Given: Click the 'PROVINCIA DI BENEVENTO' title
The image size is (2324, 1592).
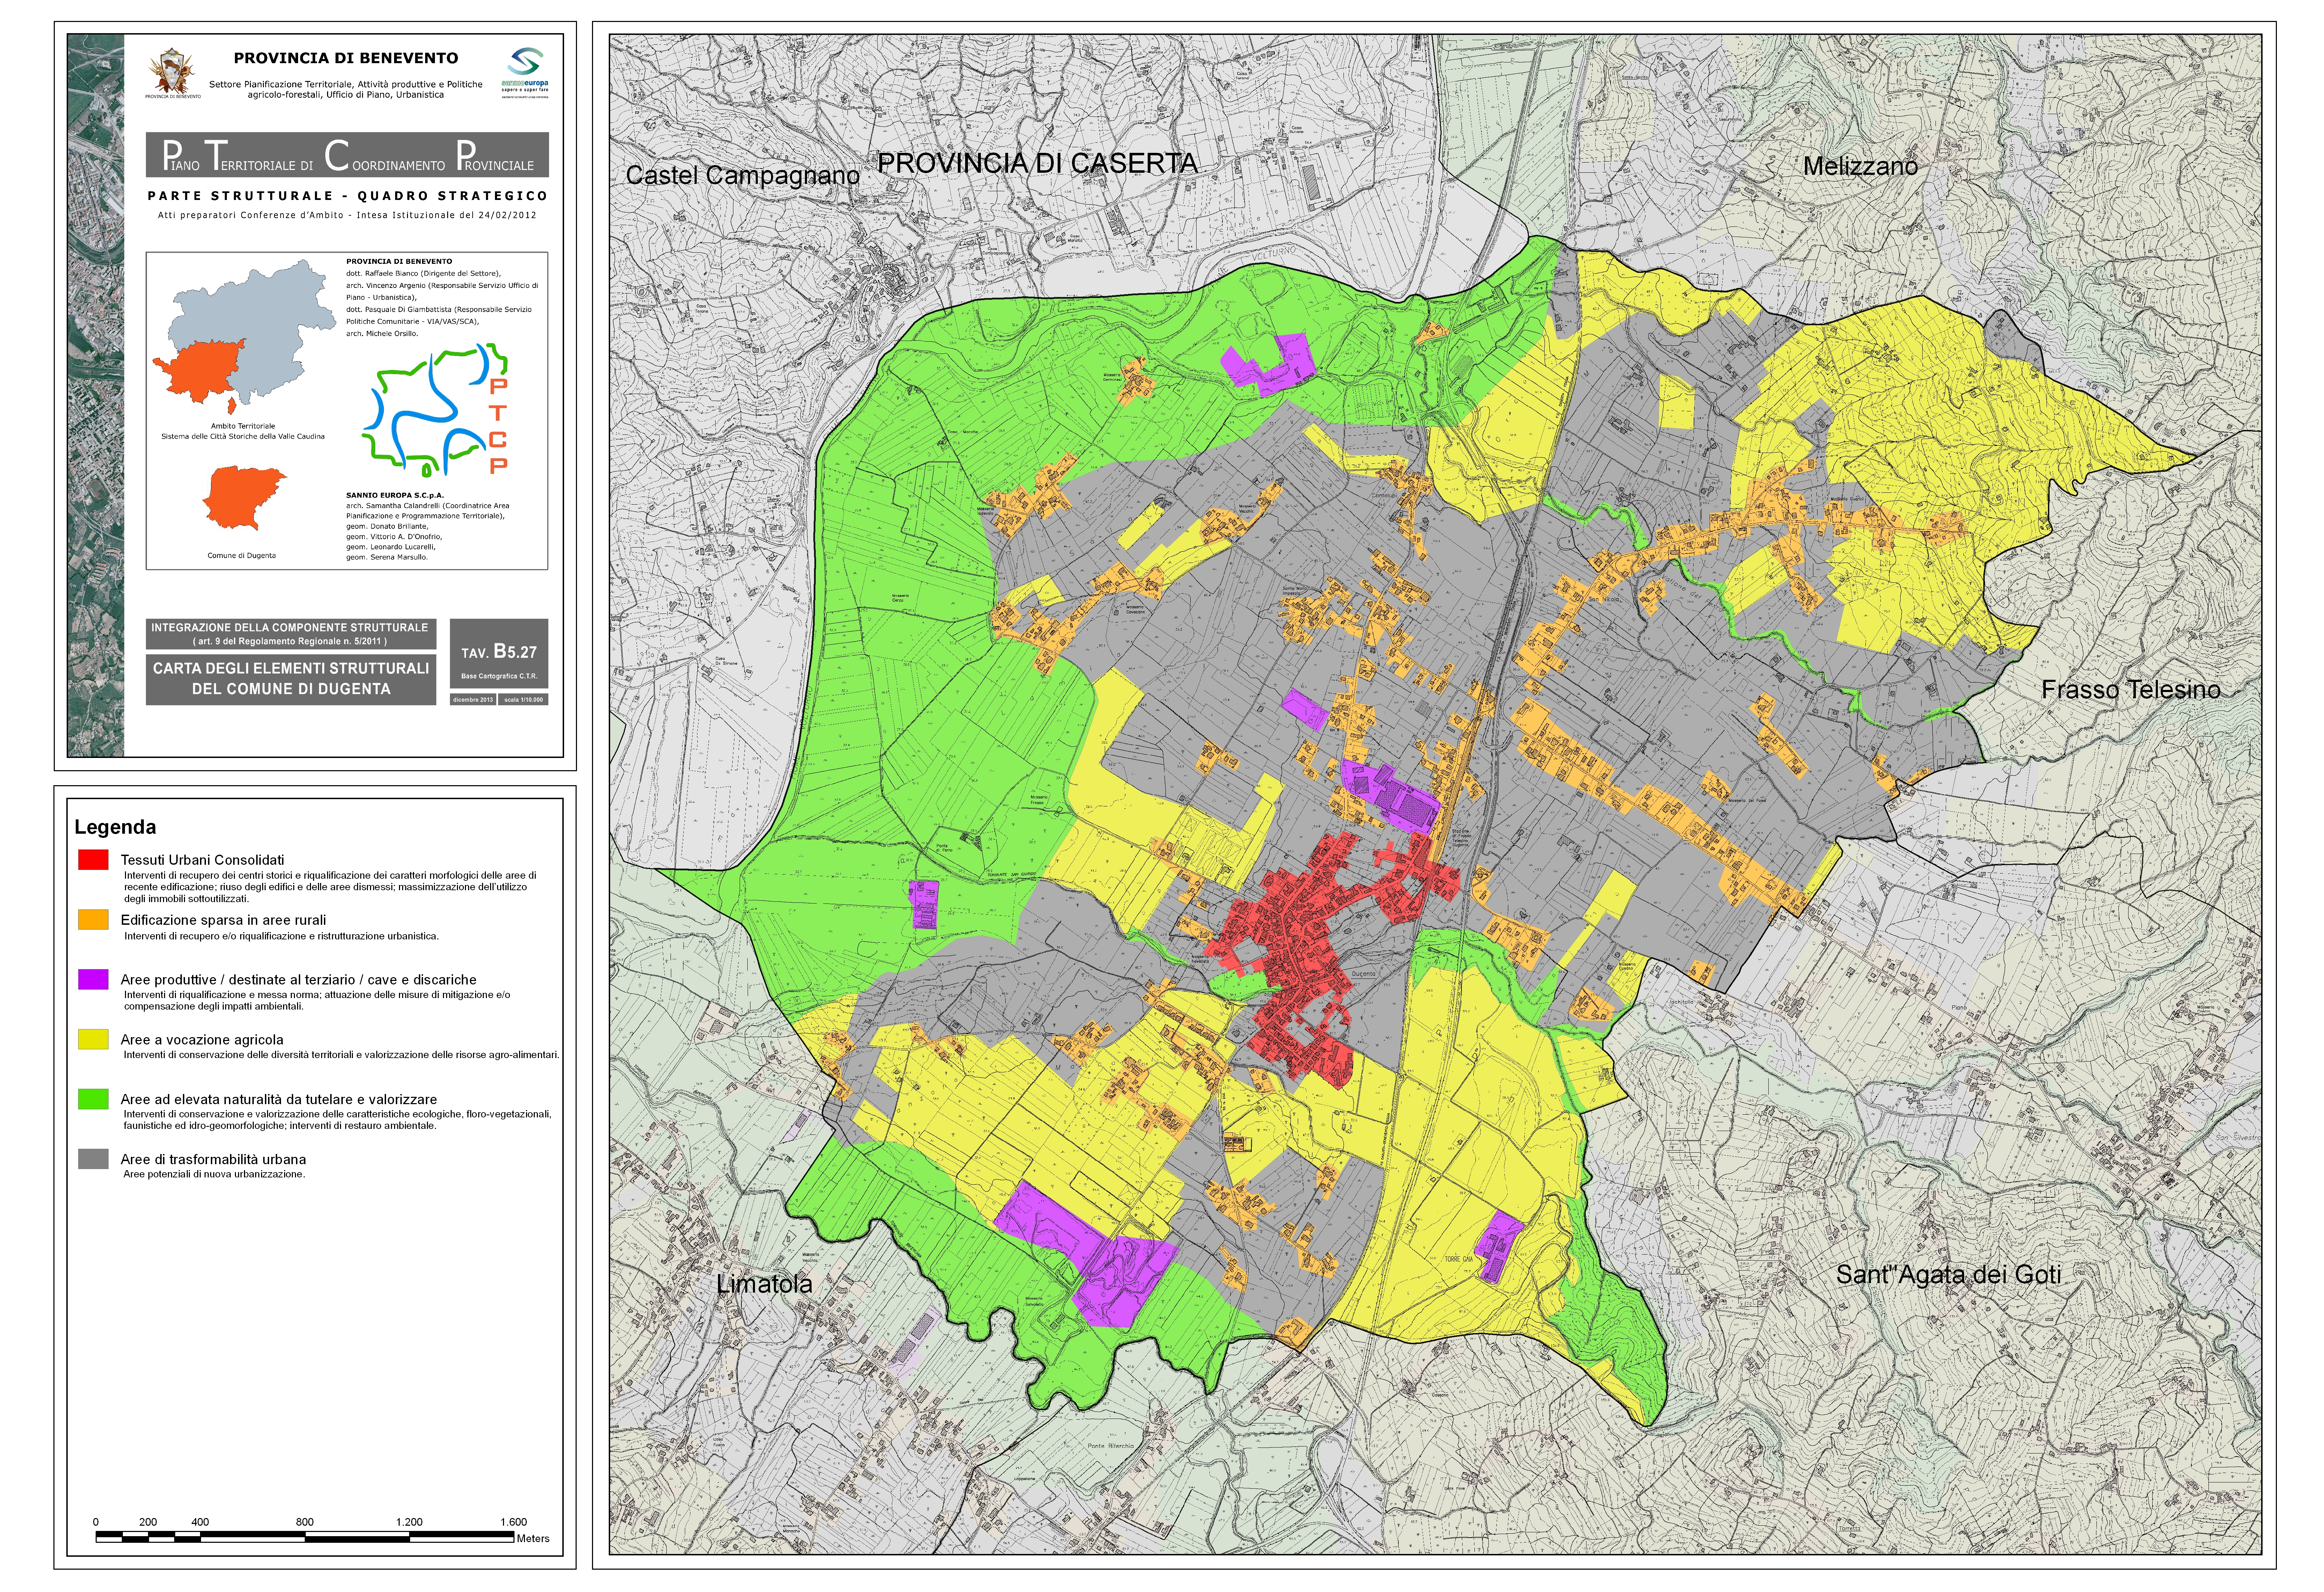Looking at the screenshot, I should (346, 58).
